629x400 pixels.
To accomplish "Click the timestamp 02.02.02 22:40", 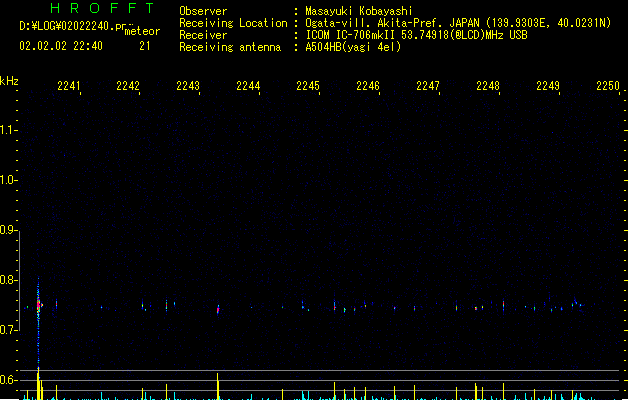I will (61, 46).
